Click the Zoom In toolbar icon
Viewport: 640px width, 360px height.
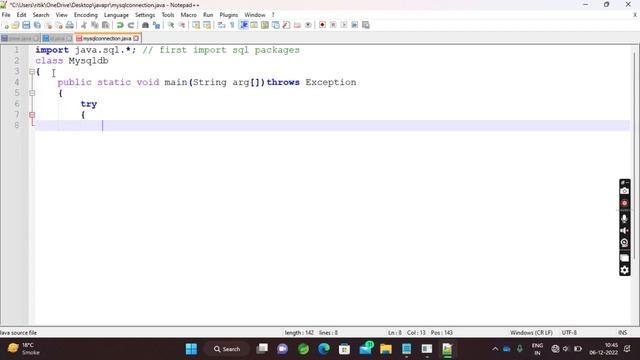[171, 25]
